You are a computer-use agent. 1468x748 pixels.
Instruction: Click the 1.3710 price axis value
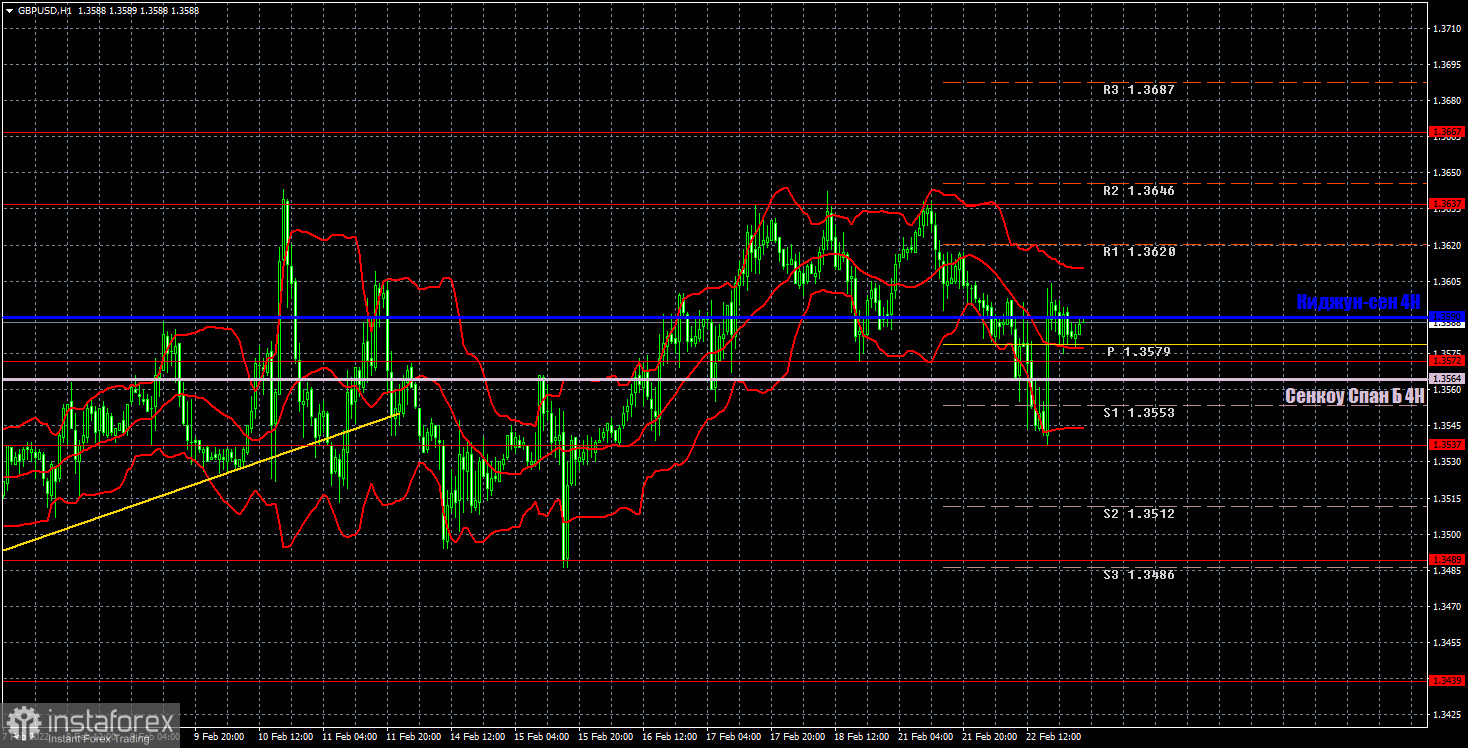(x=1447, y=29)
